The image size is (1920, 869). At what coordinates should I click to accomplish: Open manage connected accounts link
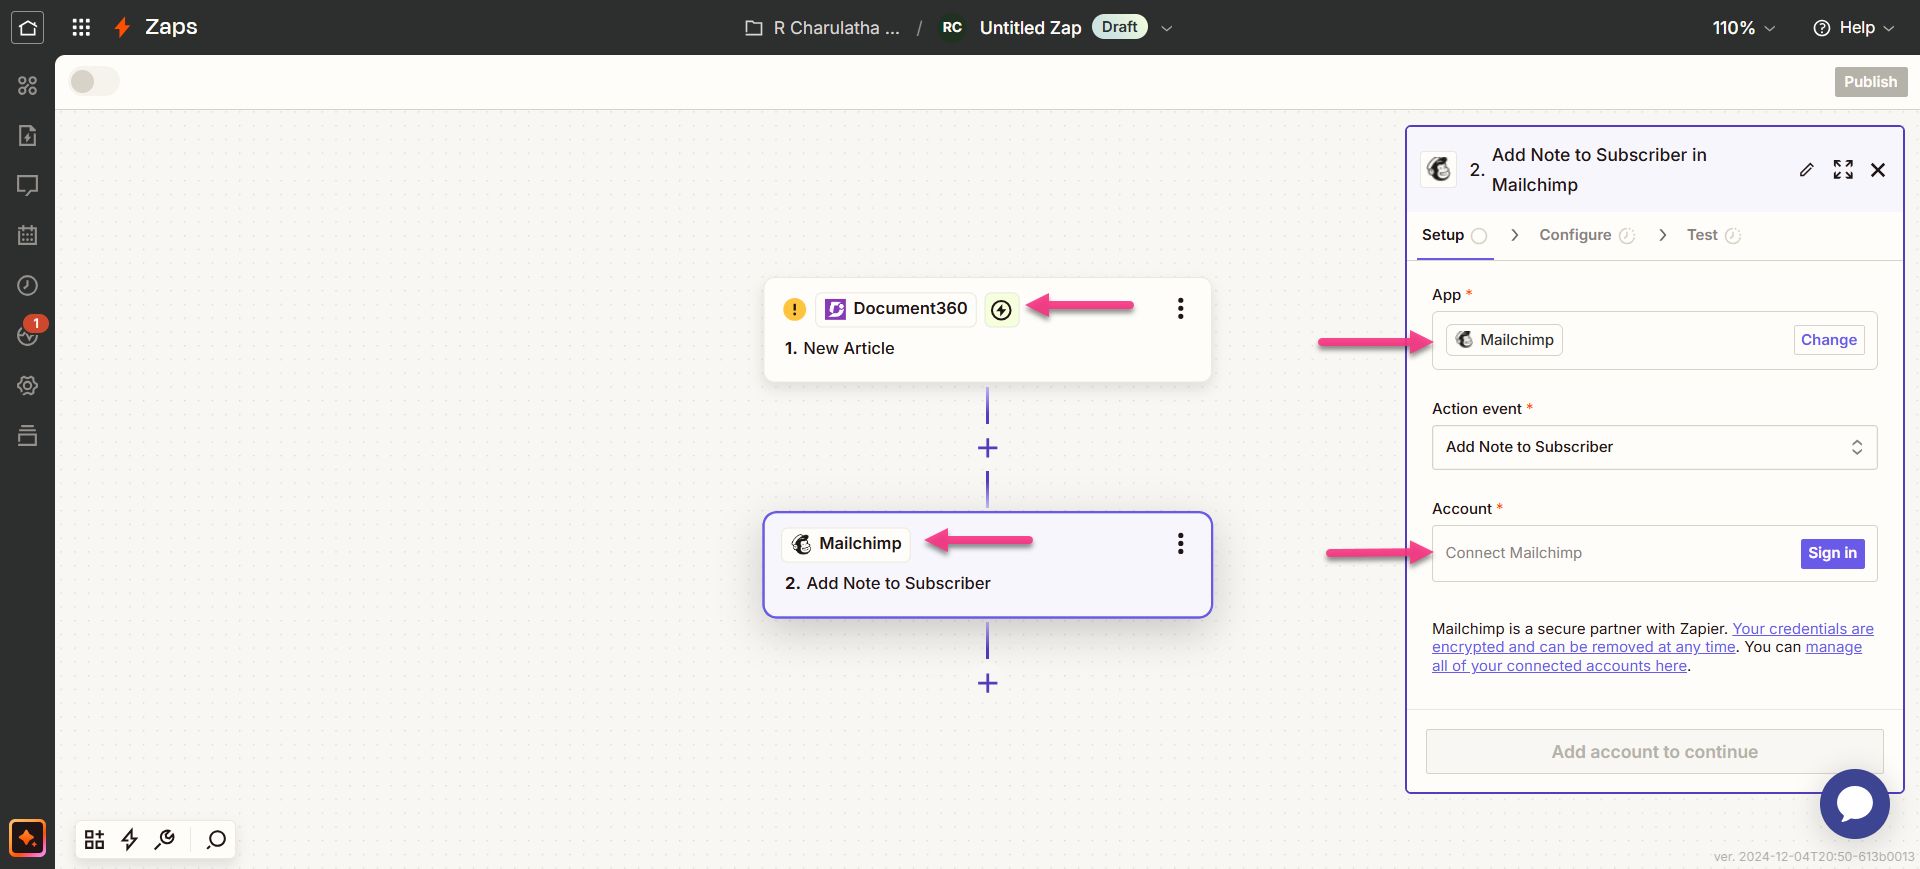pyautogui.click(x=1647, y=657)
